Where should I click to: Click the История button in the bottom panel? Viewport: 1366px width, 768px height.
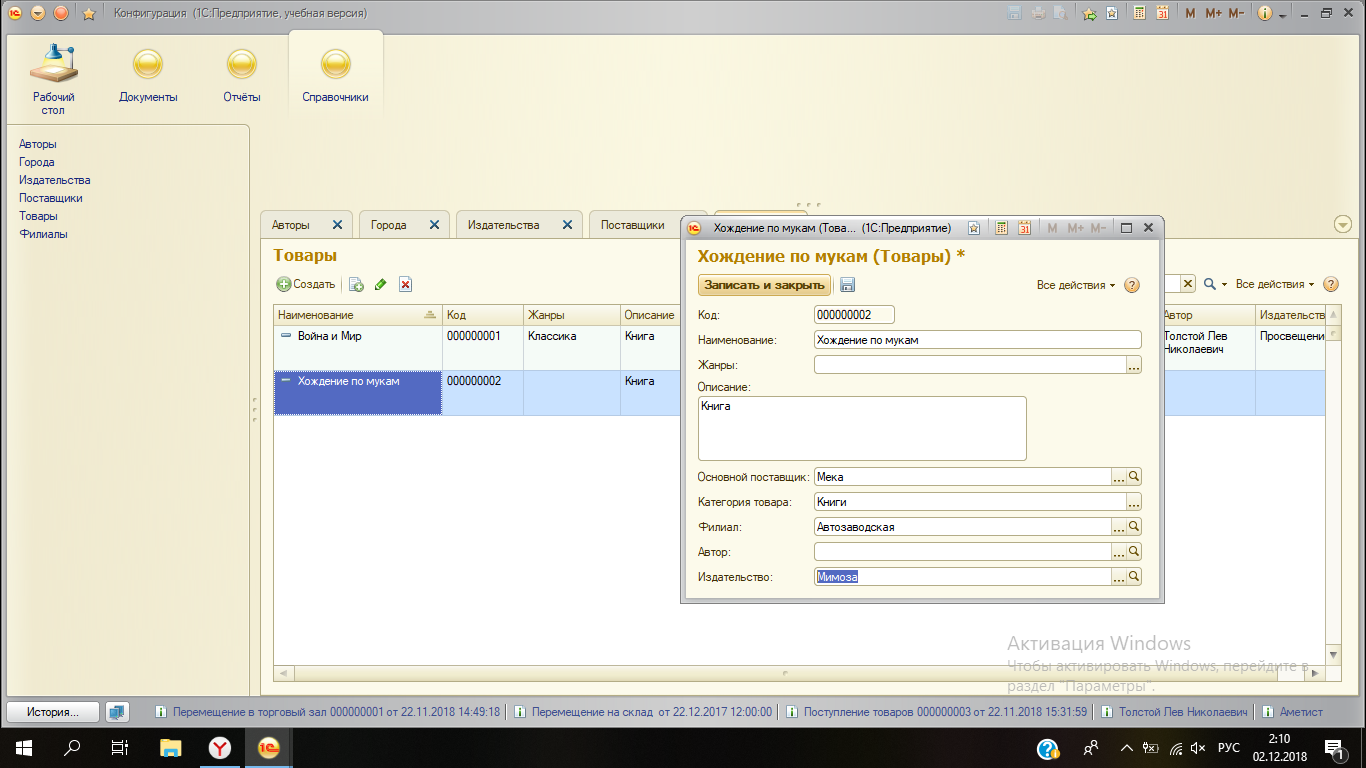coord(53,712)
